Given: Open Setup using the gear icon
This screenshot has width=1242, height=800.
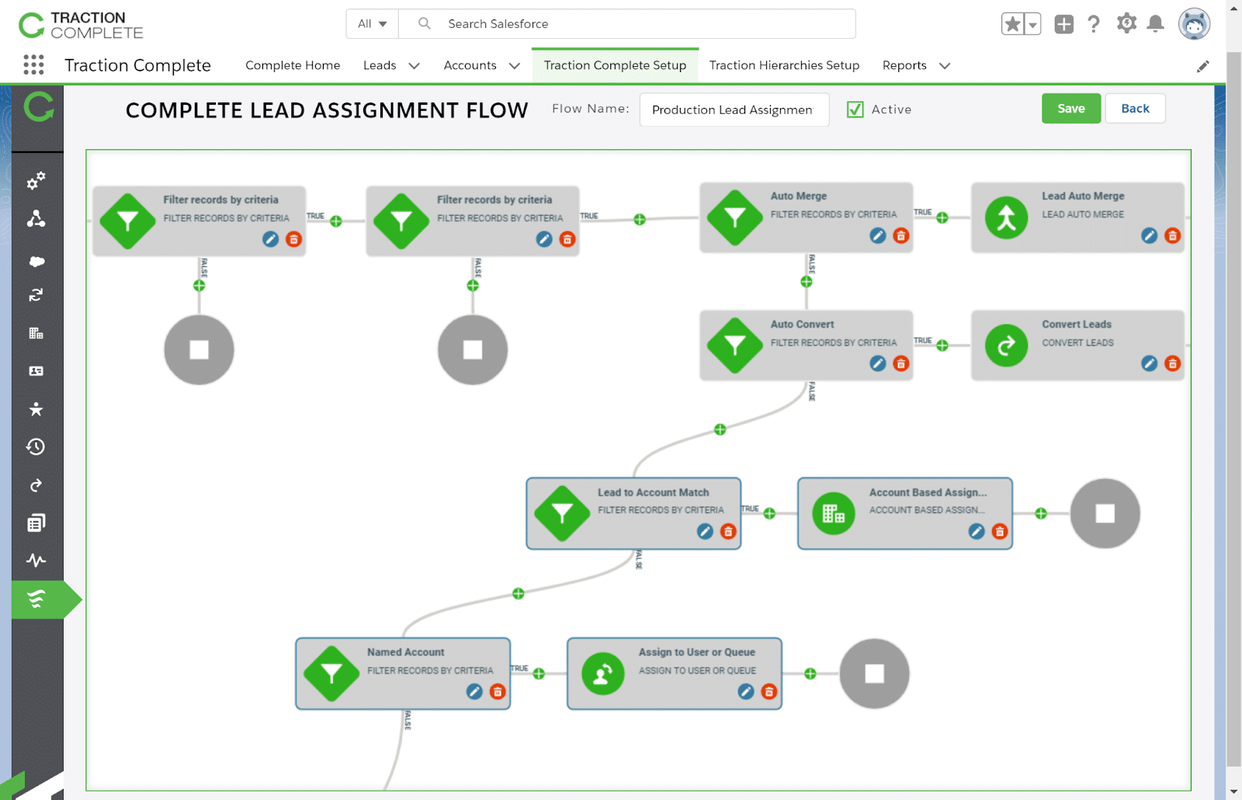Looking at the screenshot, I should (1126, 23).
